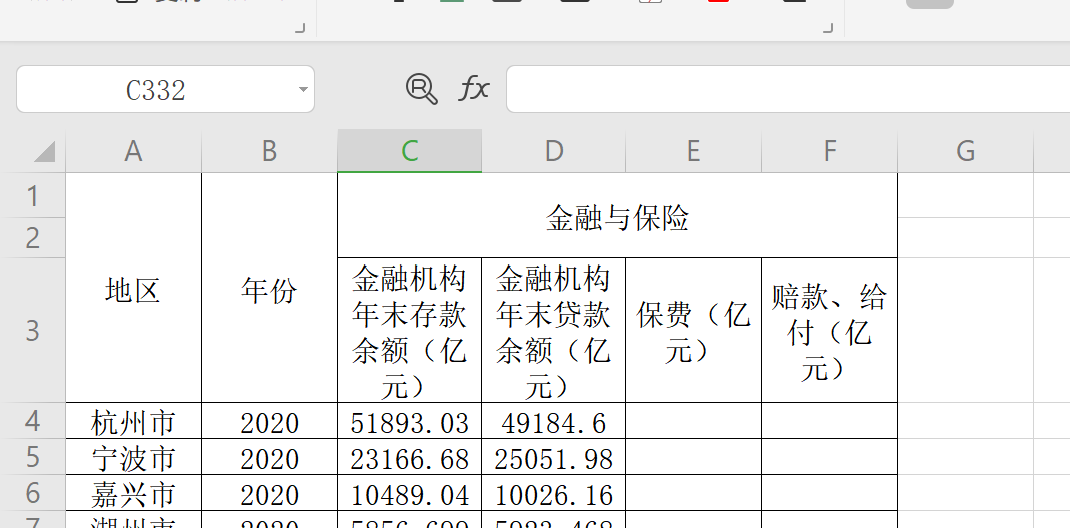Click the 金融机构年末贷款余额 header cell

553,330
